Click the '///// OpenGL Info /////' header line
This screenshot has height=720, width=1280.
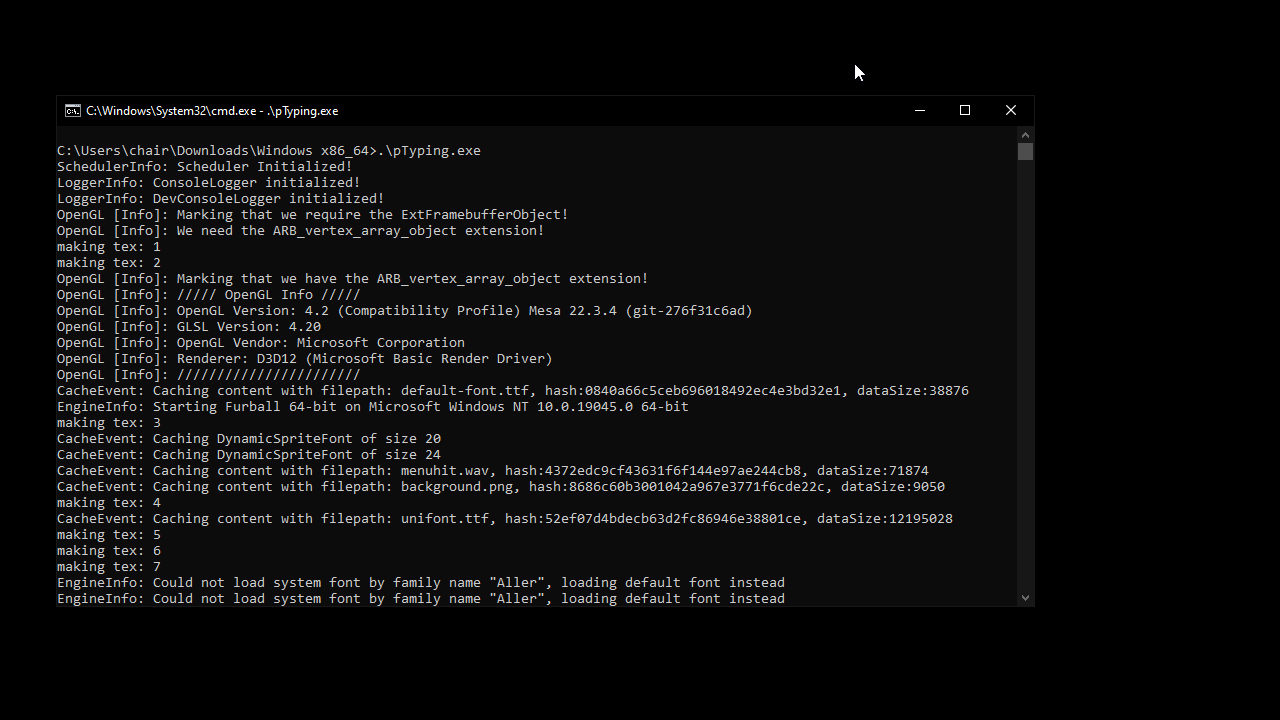pos(209,295)
